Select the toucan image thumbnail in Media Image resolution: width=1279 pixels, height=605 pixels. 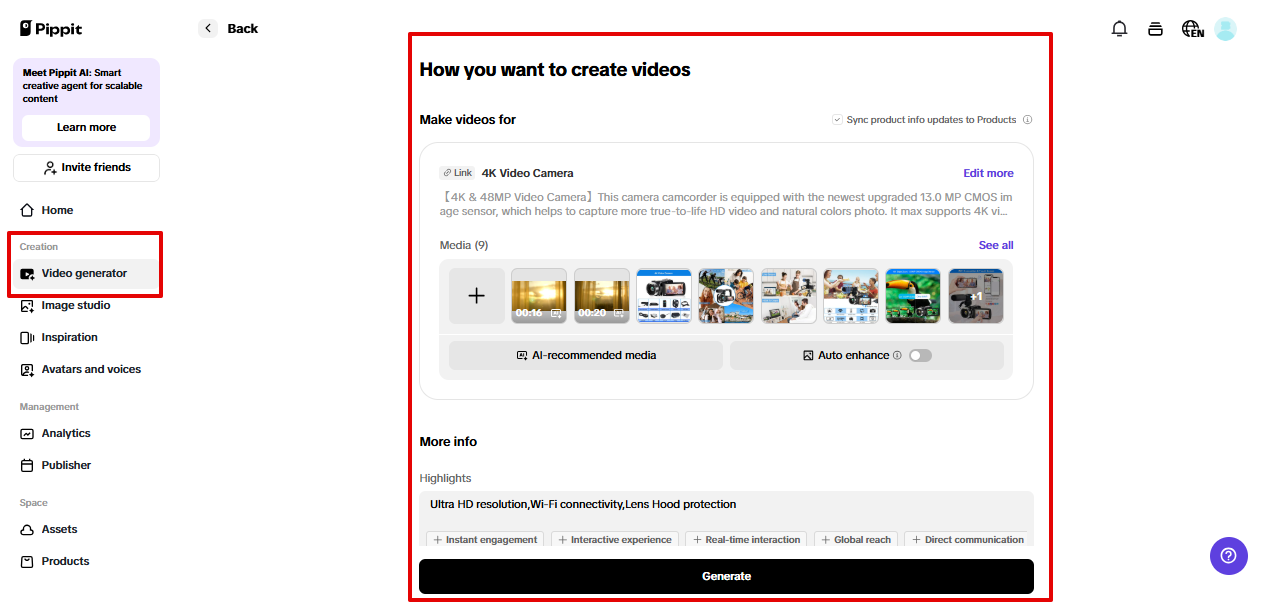913,295
